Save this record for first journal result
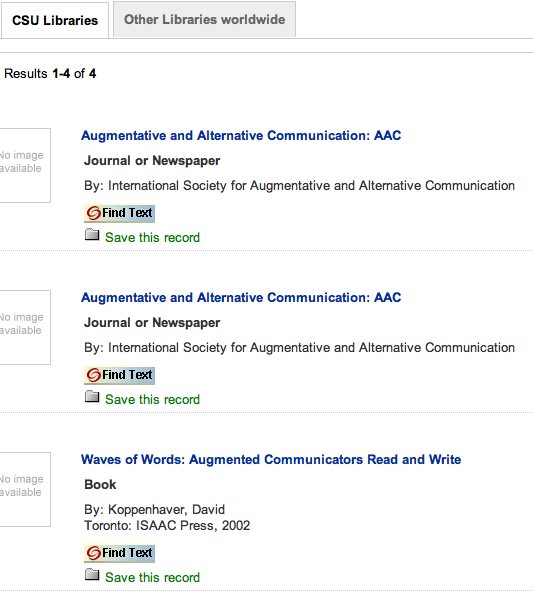533x593 pixels. pos(152,238)
